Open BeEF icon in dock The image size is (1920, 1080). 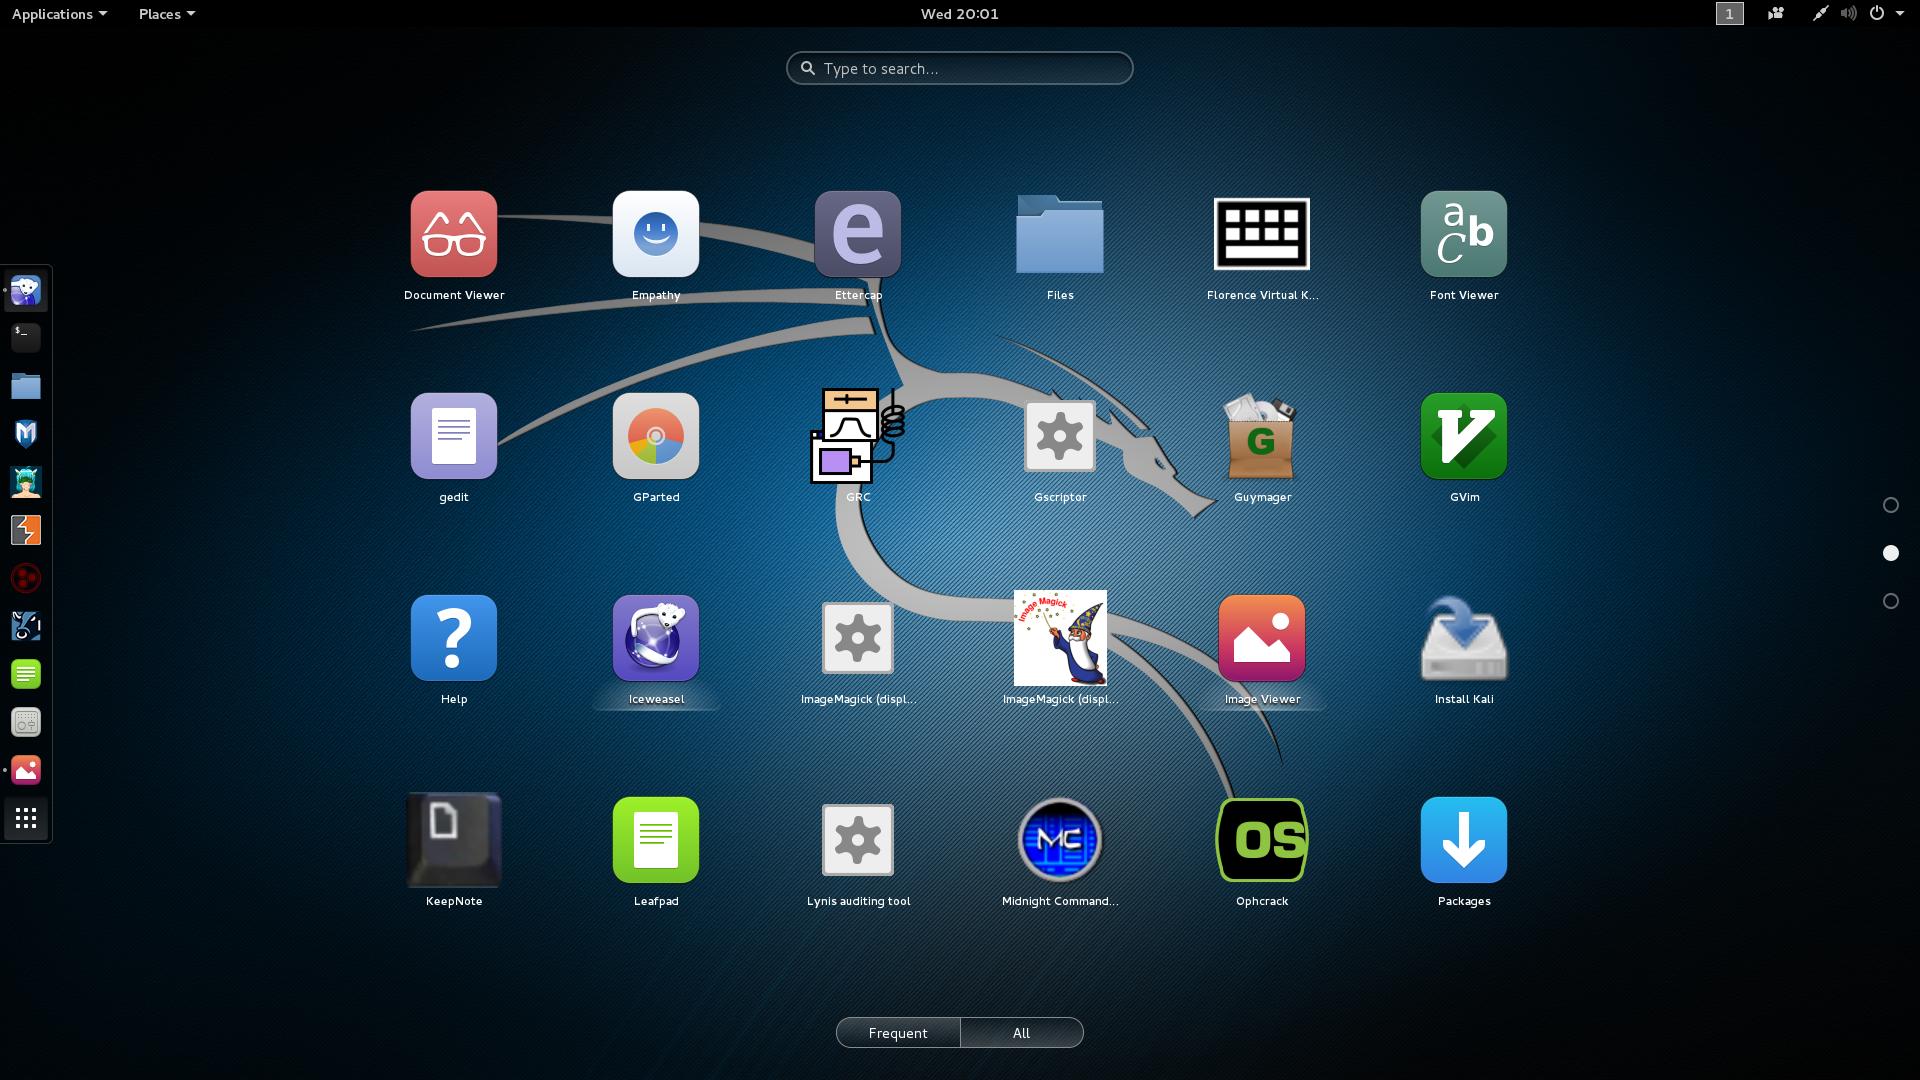click(26, 626)
